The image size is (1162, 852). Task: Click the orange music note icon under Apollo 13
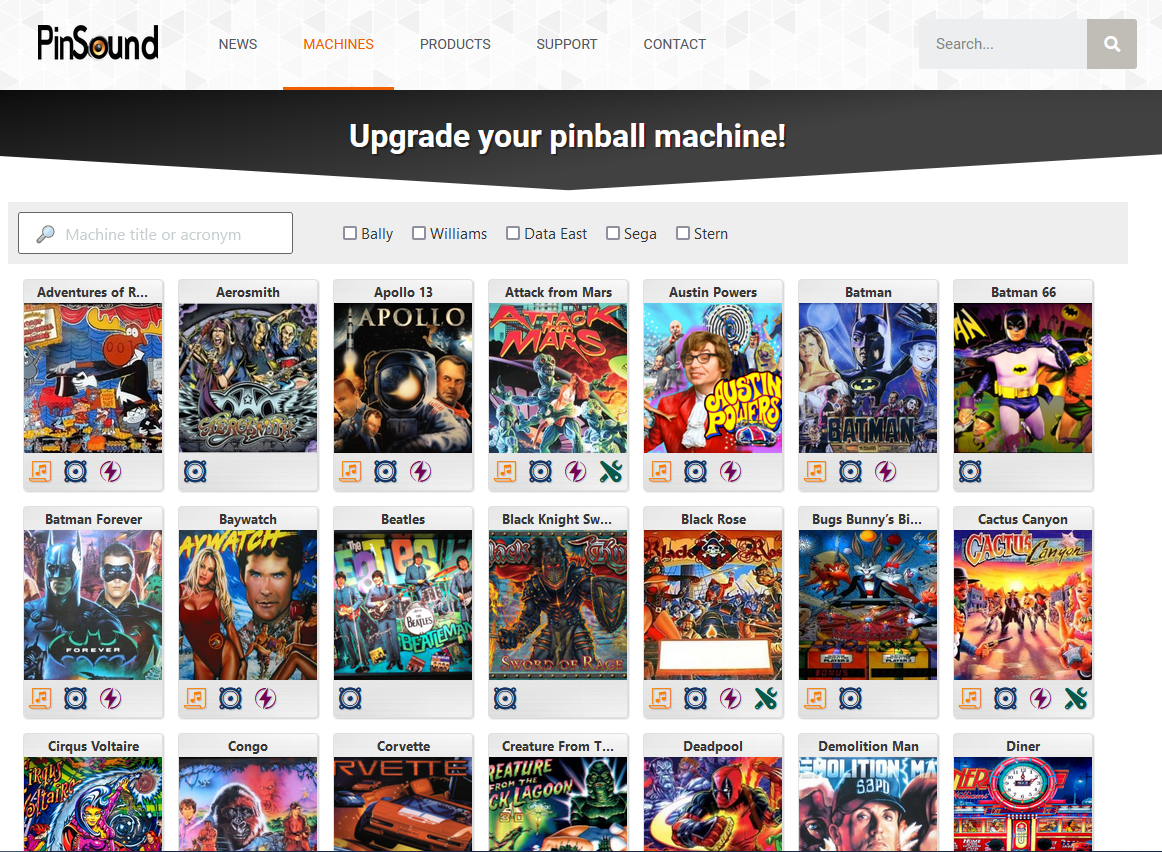pyautogui.click(x=351, y=471)
